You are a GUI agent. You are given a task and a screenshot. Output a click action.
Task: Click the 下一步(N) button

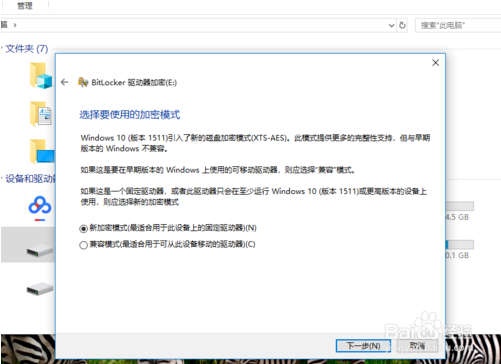tap(363, 346)
